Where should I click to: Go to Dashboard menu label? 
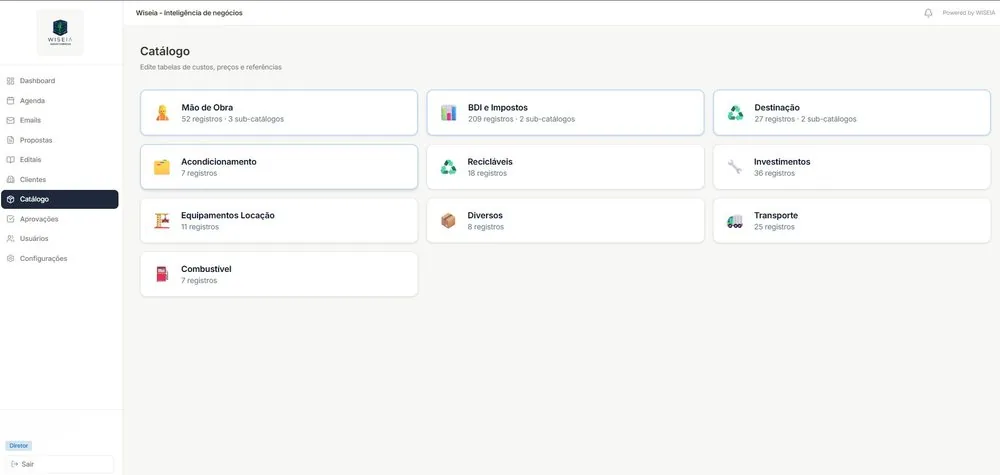pyautogui.click(x=37, y=81)
